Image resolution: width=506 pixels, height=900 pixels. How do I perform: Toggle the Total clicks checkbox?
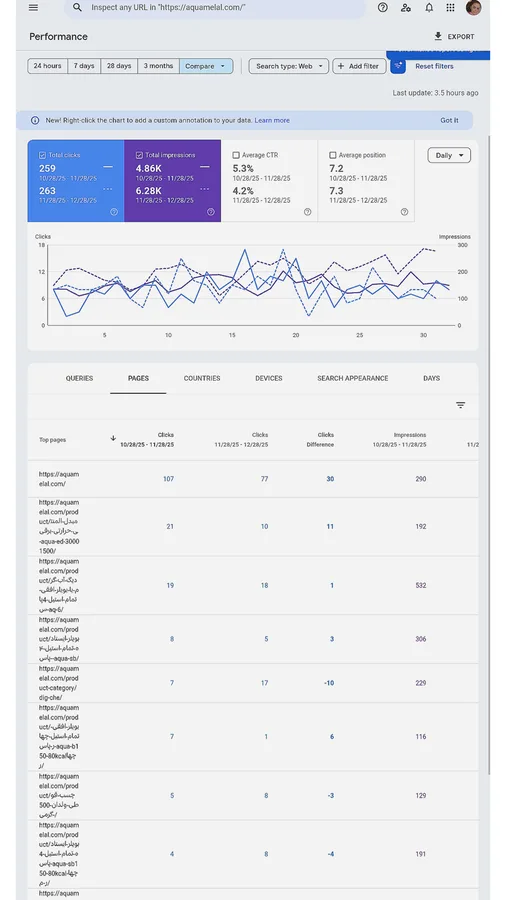point(42,155)
